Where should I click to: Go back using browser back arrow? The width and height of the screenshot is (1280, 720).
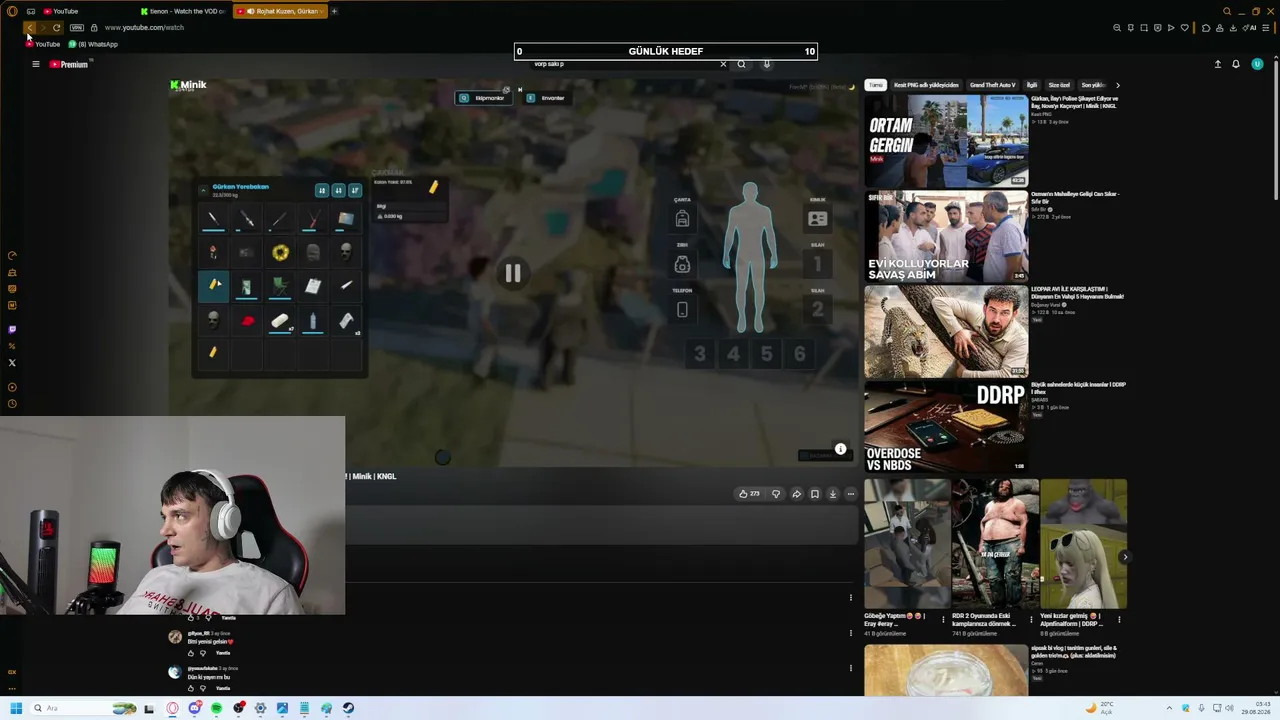pyautogui.click(x=29, y=28)
